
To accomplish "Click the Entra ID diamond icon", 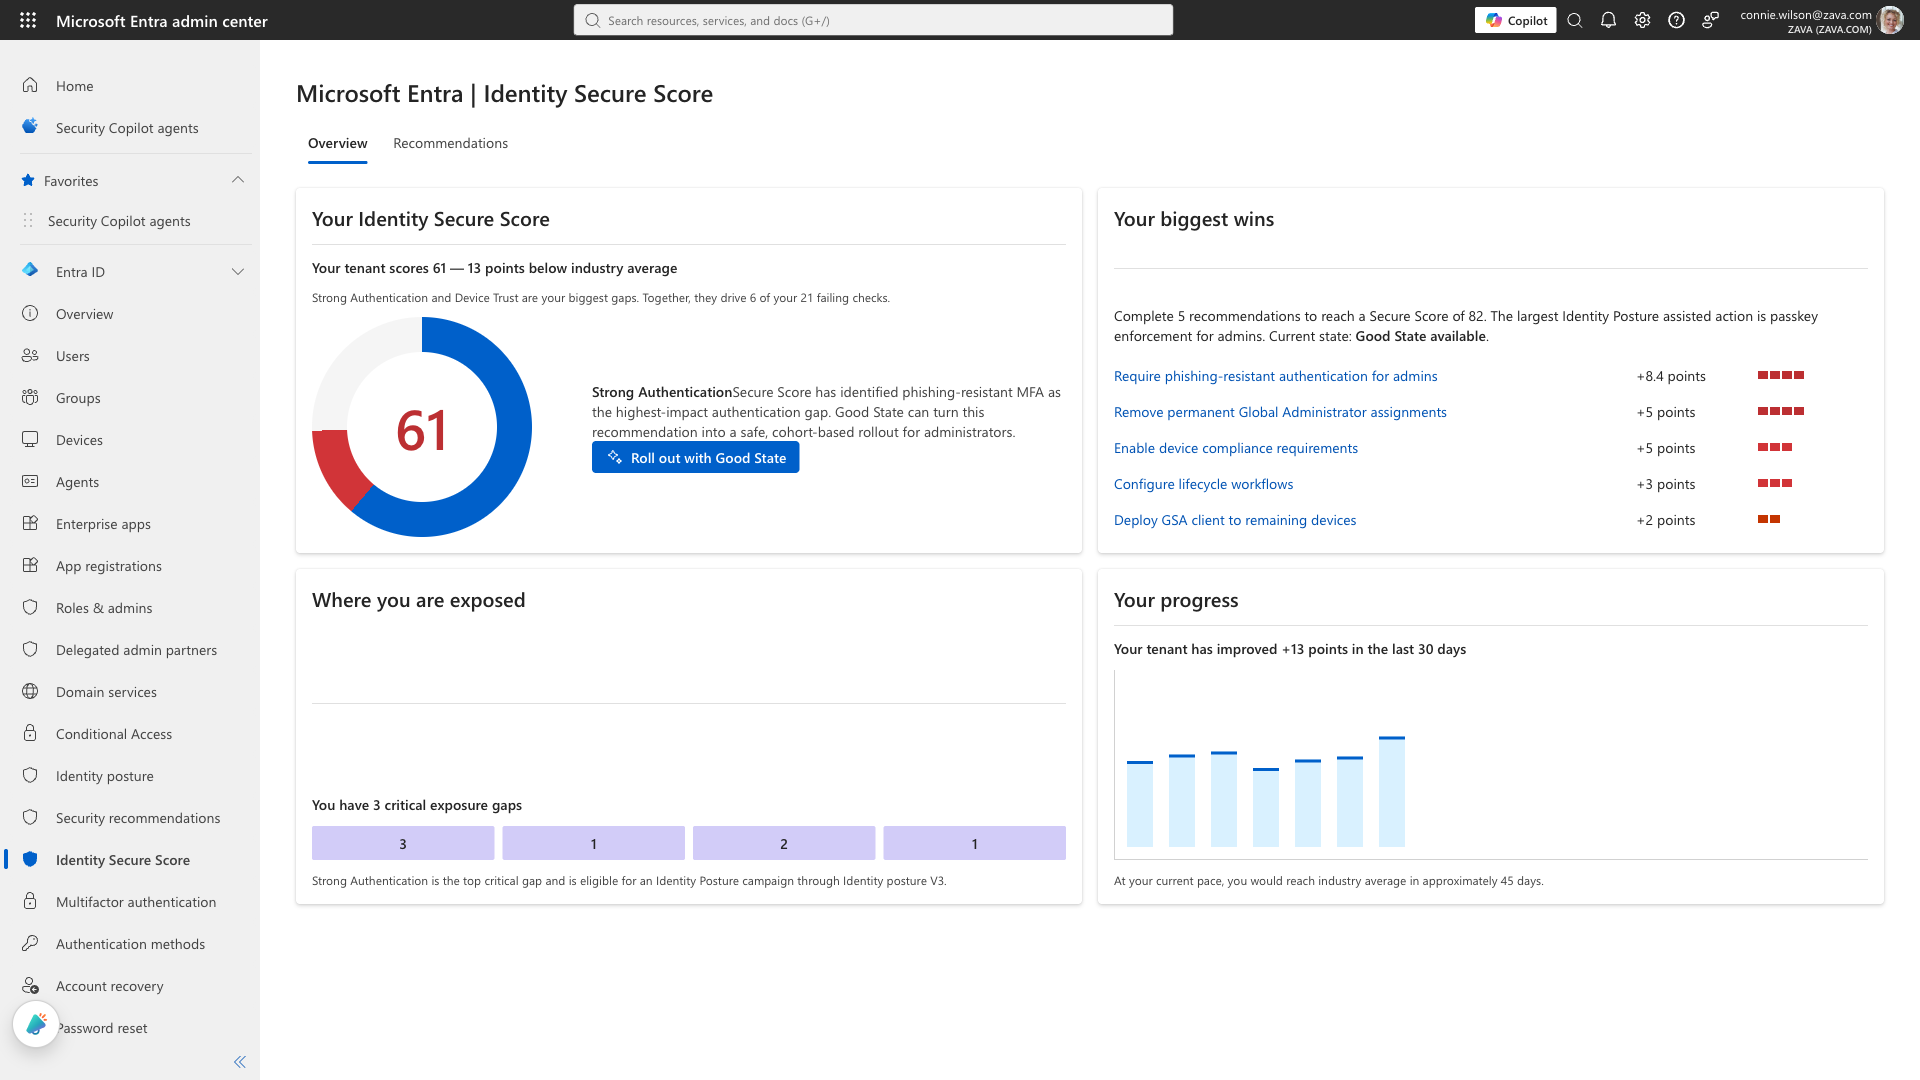I will 30,271.
